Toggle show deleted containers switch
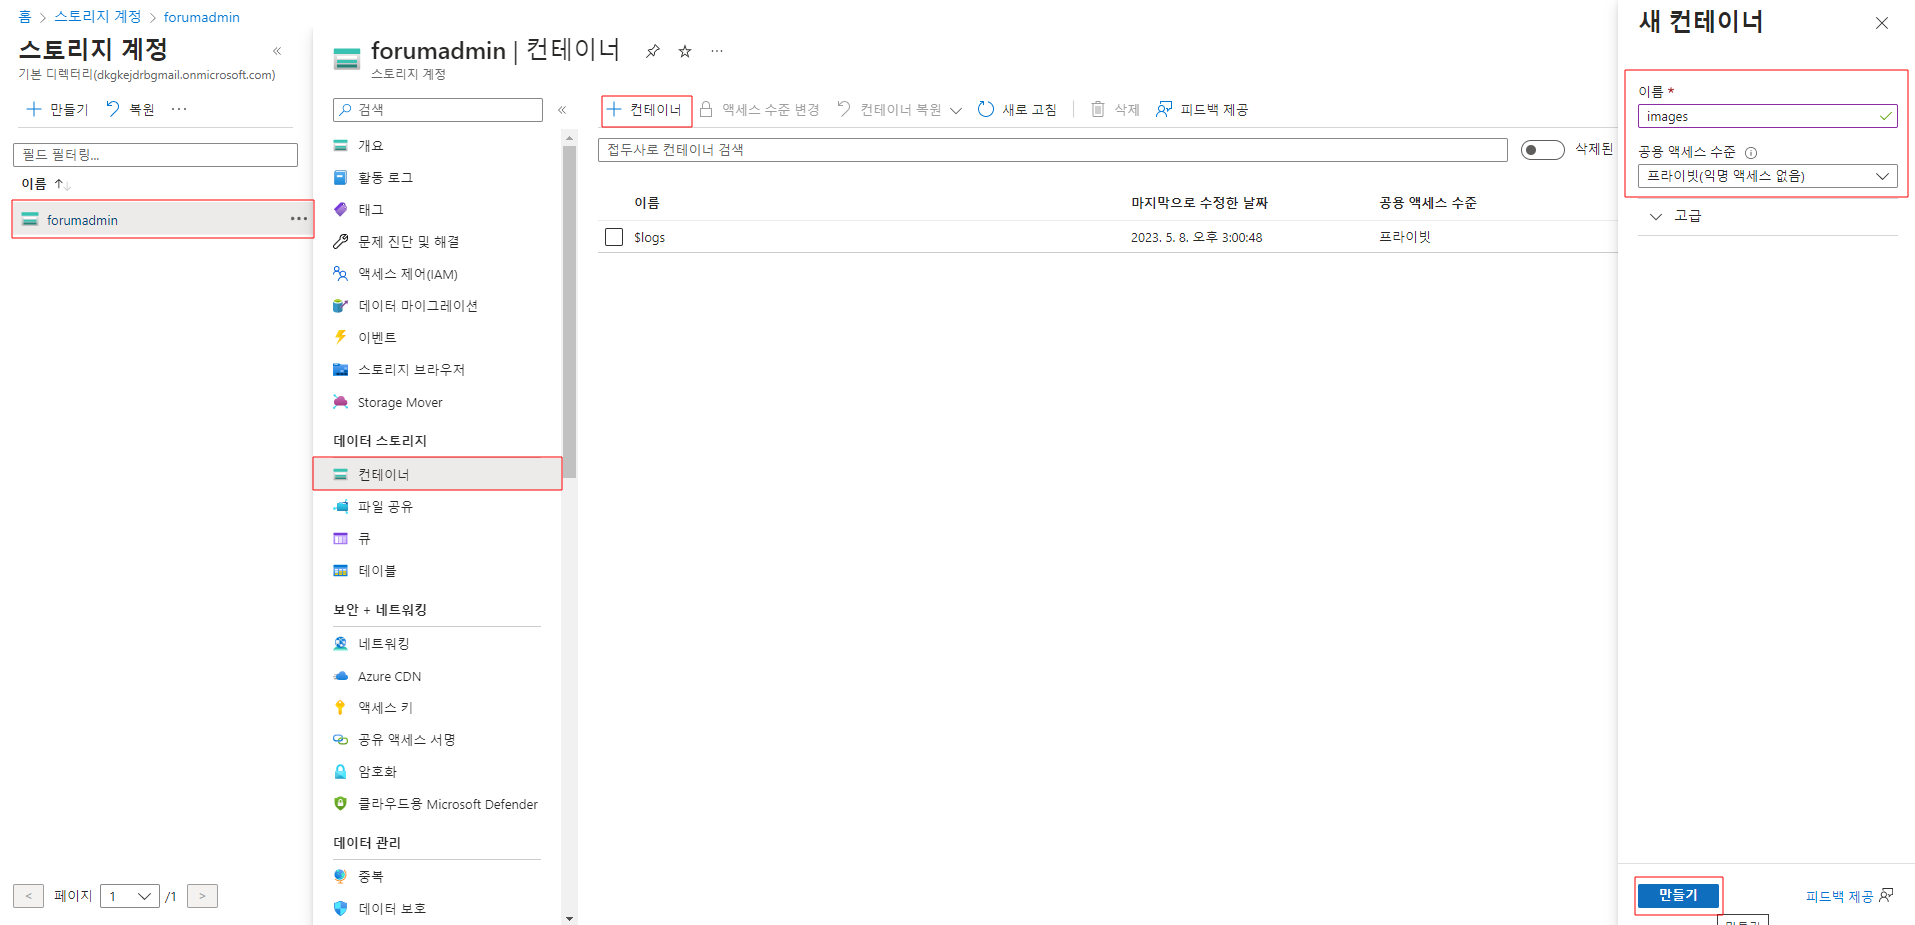Screen dimensions: 1915x925 tap(1542, 150)
